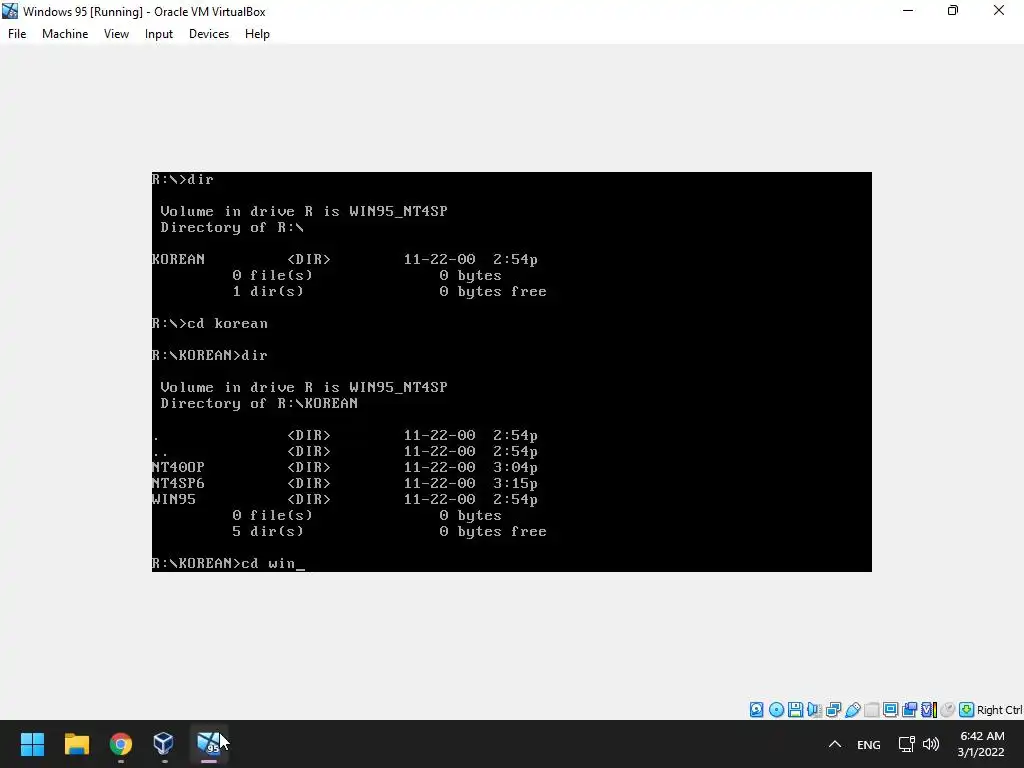The width and height of the screenshot is (1024, 768).
Task: Click the 3:04p timestamp in the listing
Action: point(515,468)
